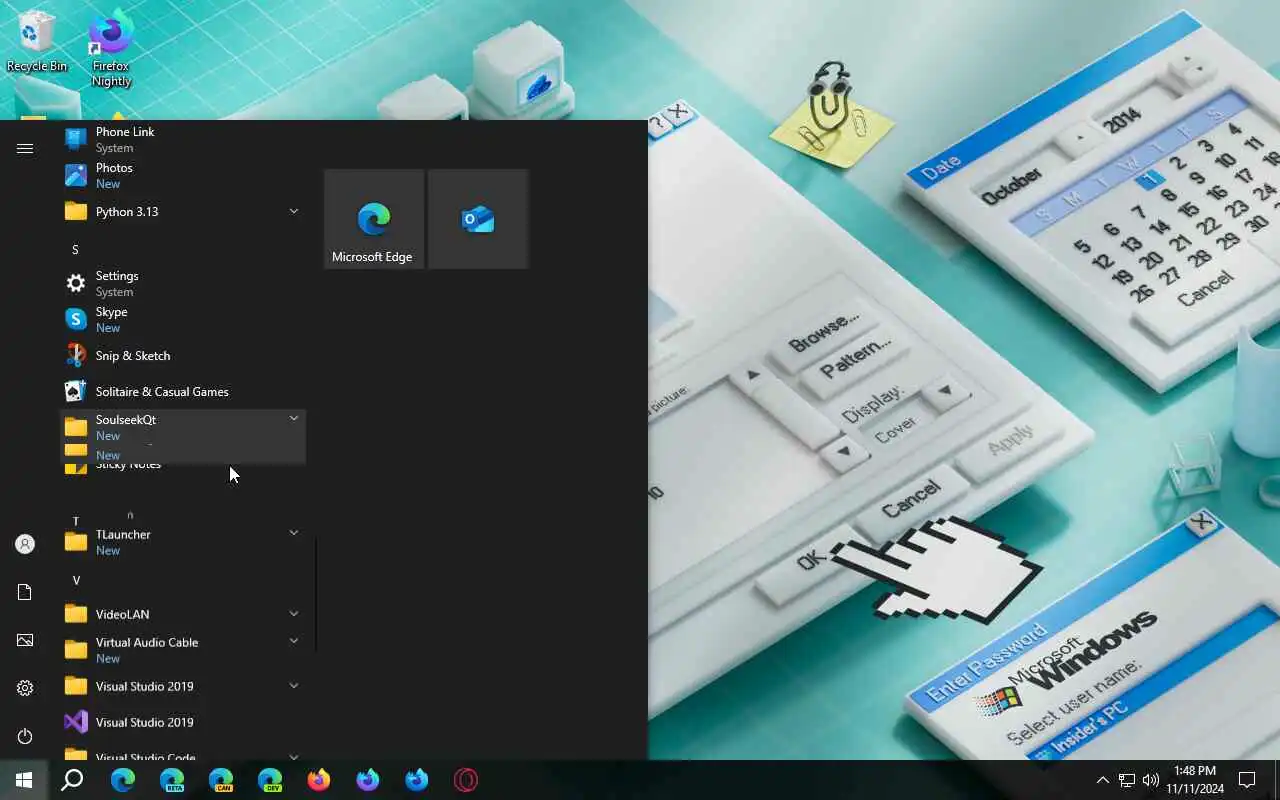Open Phone Link from the app list
This screenshot has width=1280, height=800.
click(x=183, y=139)
